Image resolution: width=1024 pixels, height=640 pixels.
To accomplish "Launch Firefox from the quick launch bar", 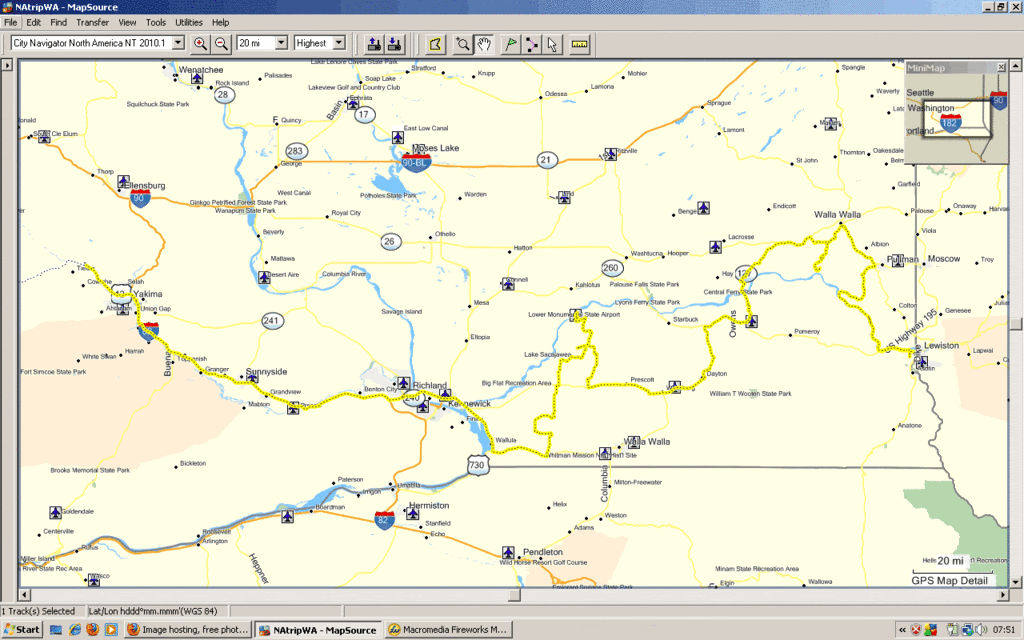I will coord(93,630).
